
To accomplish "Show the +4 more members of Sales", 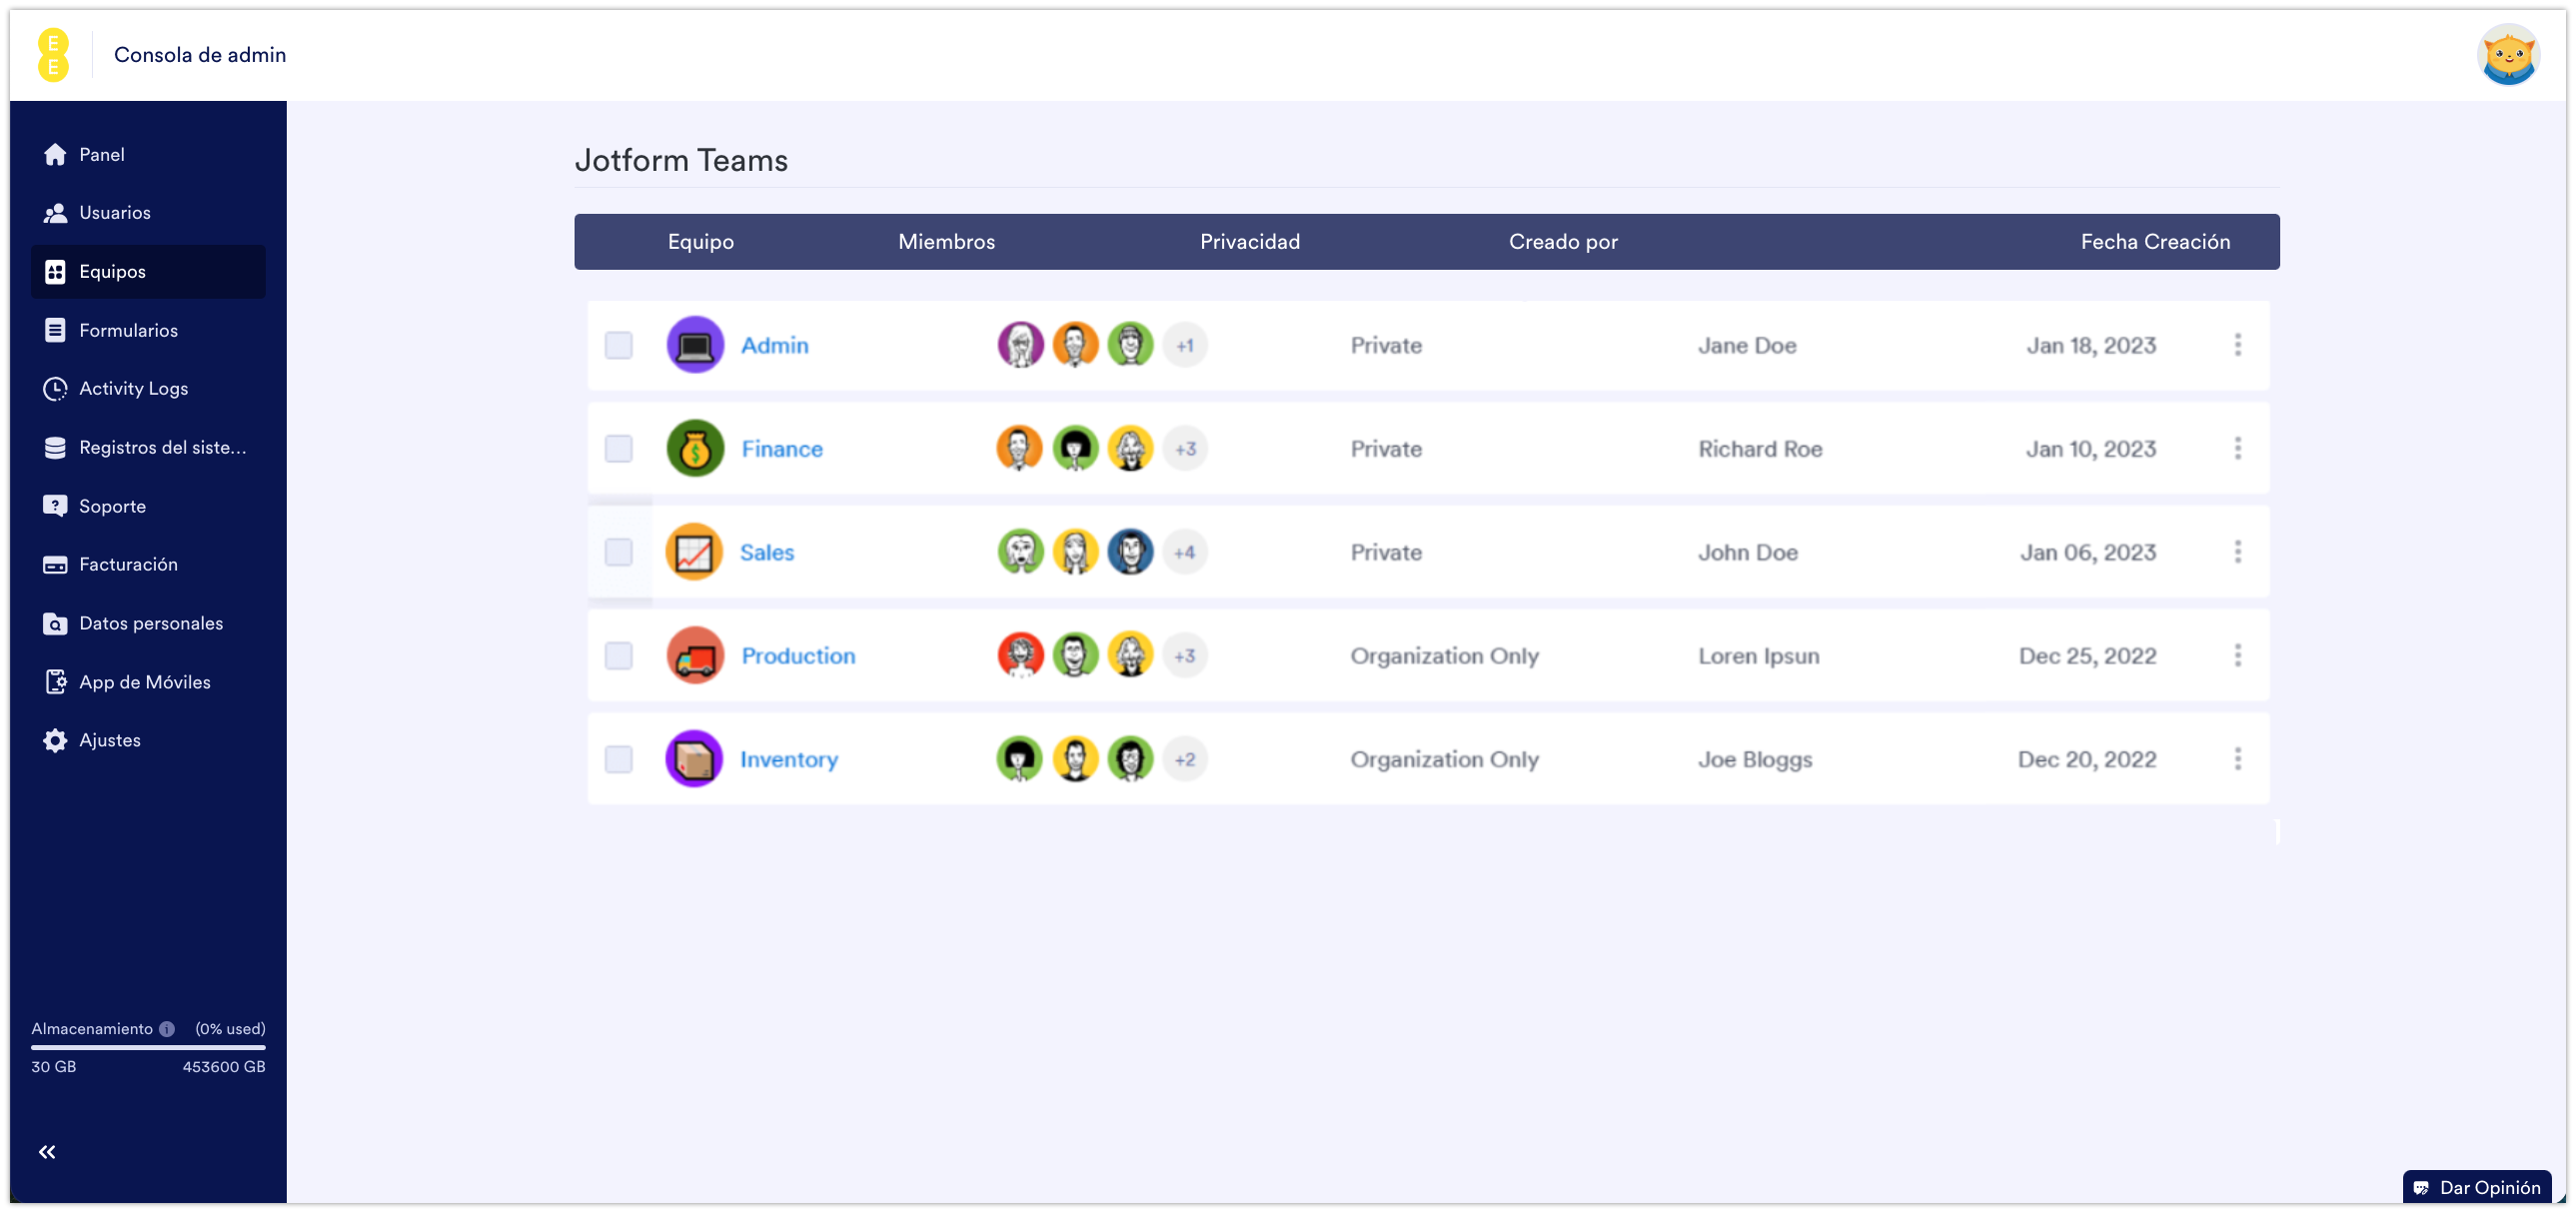I will tap(1185, 552).
